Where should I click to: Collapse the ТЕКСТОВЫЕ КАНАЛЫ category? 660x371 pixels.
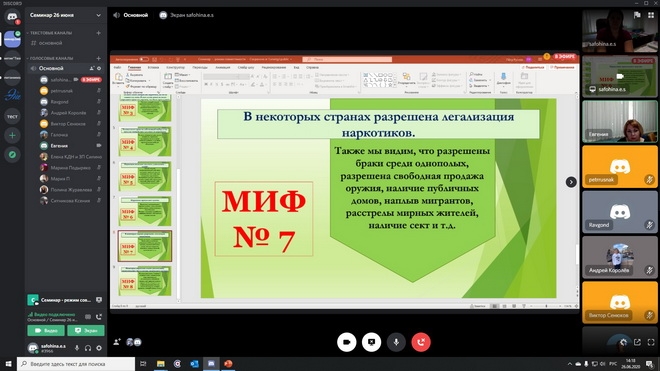(51, 33)
